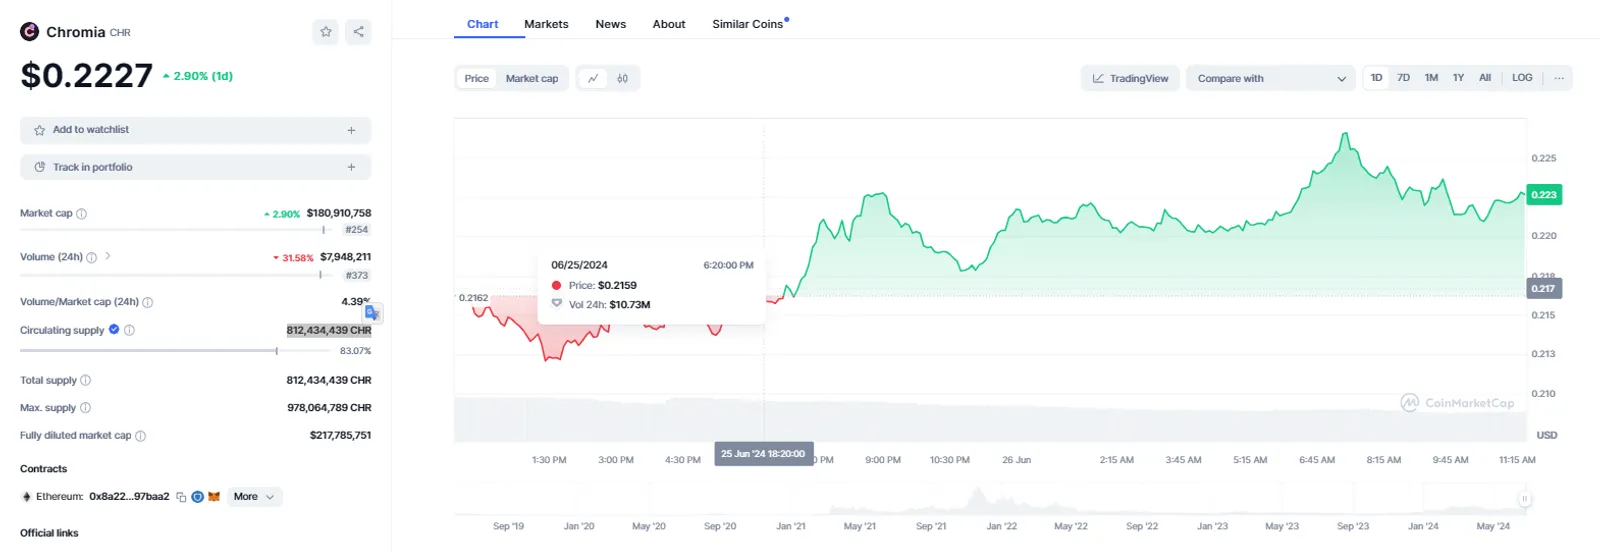Add token to MetaMask fox icon
1600x551 pixels.
(x=214, y=497)
